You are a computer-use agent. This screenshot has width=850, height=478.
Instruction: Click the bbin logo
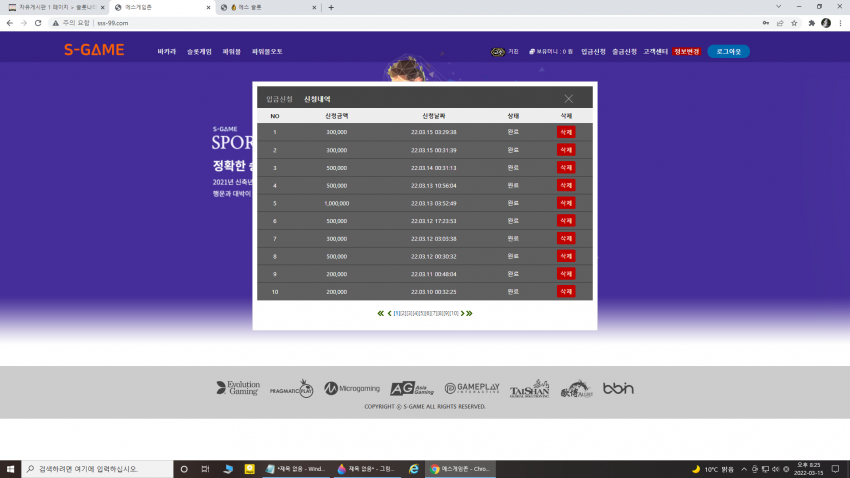coord(618,388)
